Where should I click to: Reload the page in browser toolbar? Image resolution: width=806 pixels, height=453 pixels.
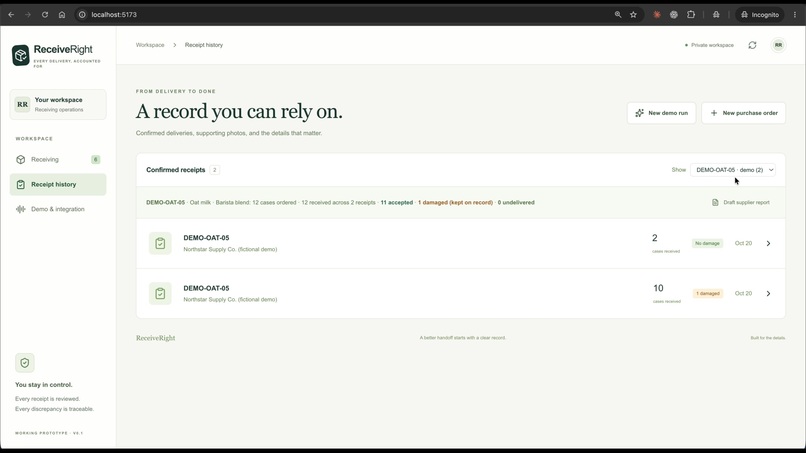coord(45,15)
